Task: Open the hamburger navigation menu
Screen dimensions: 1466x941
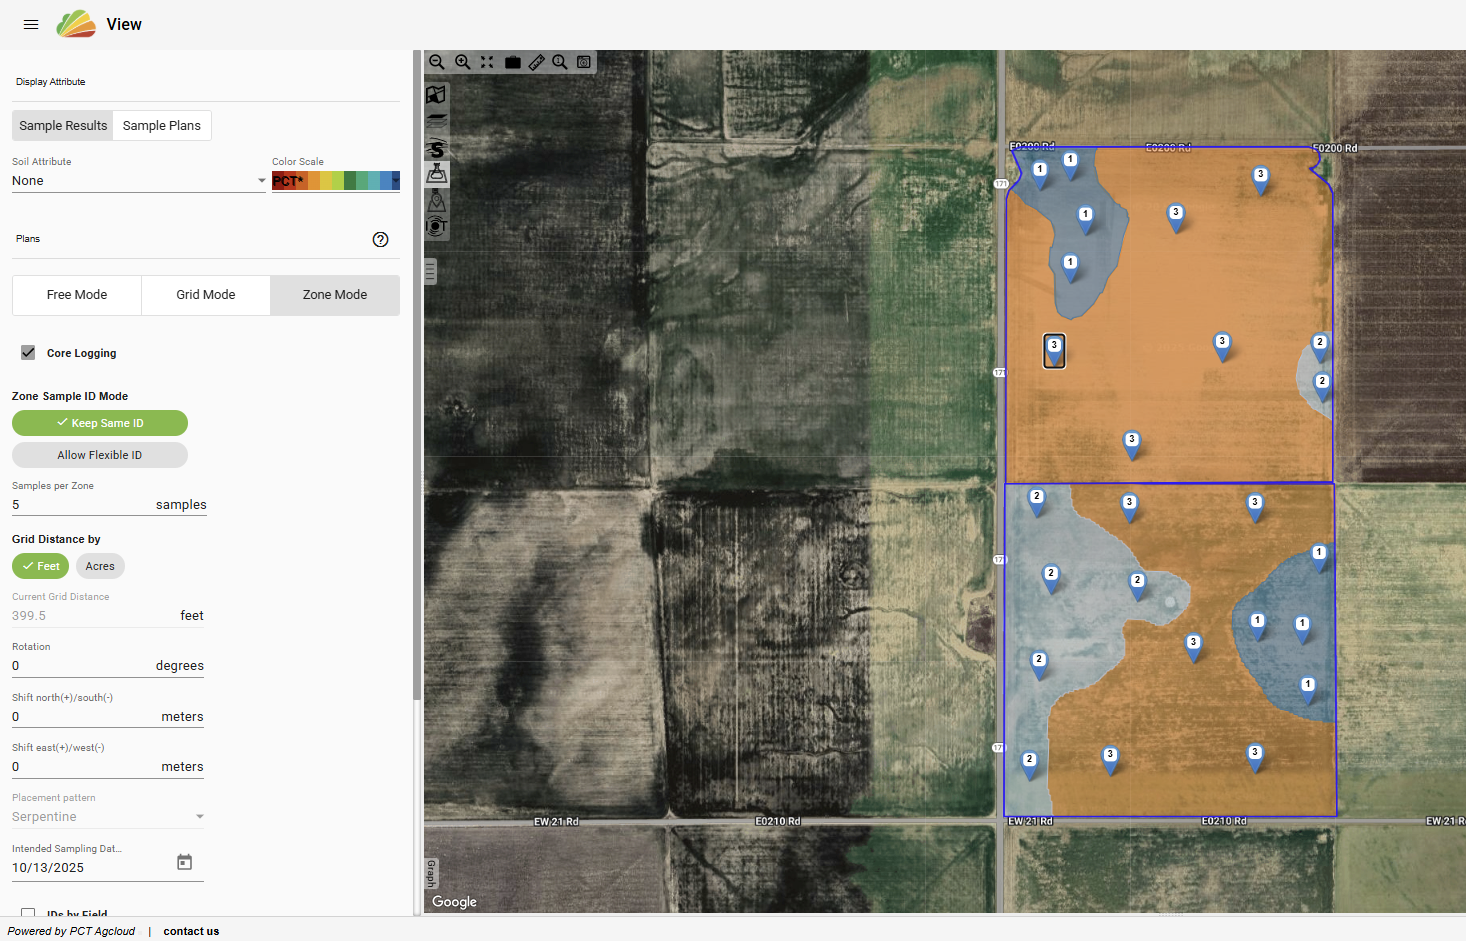Action: pyautogui.click(x=31, y=24)
